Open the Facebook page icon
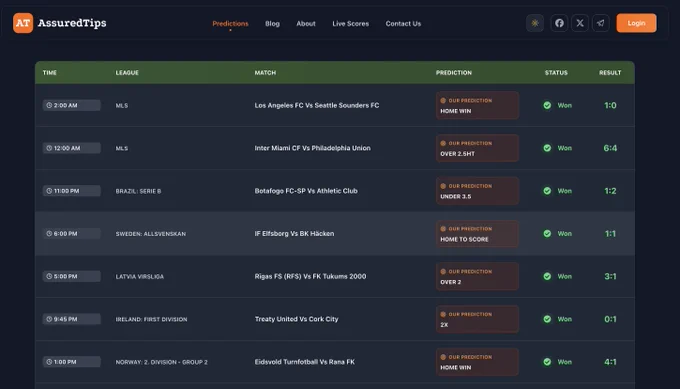Viewport: 680px width, 389px height. pos(559,23)
